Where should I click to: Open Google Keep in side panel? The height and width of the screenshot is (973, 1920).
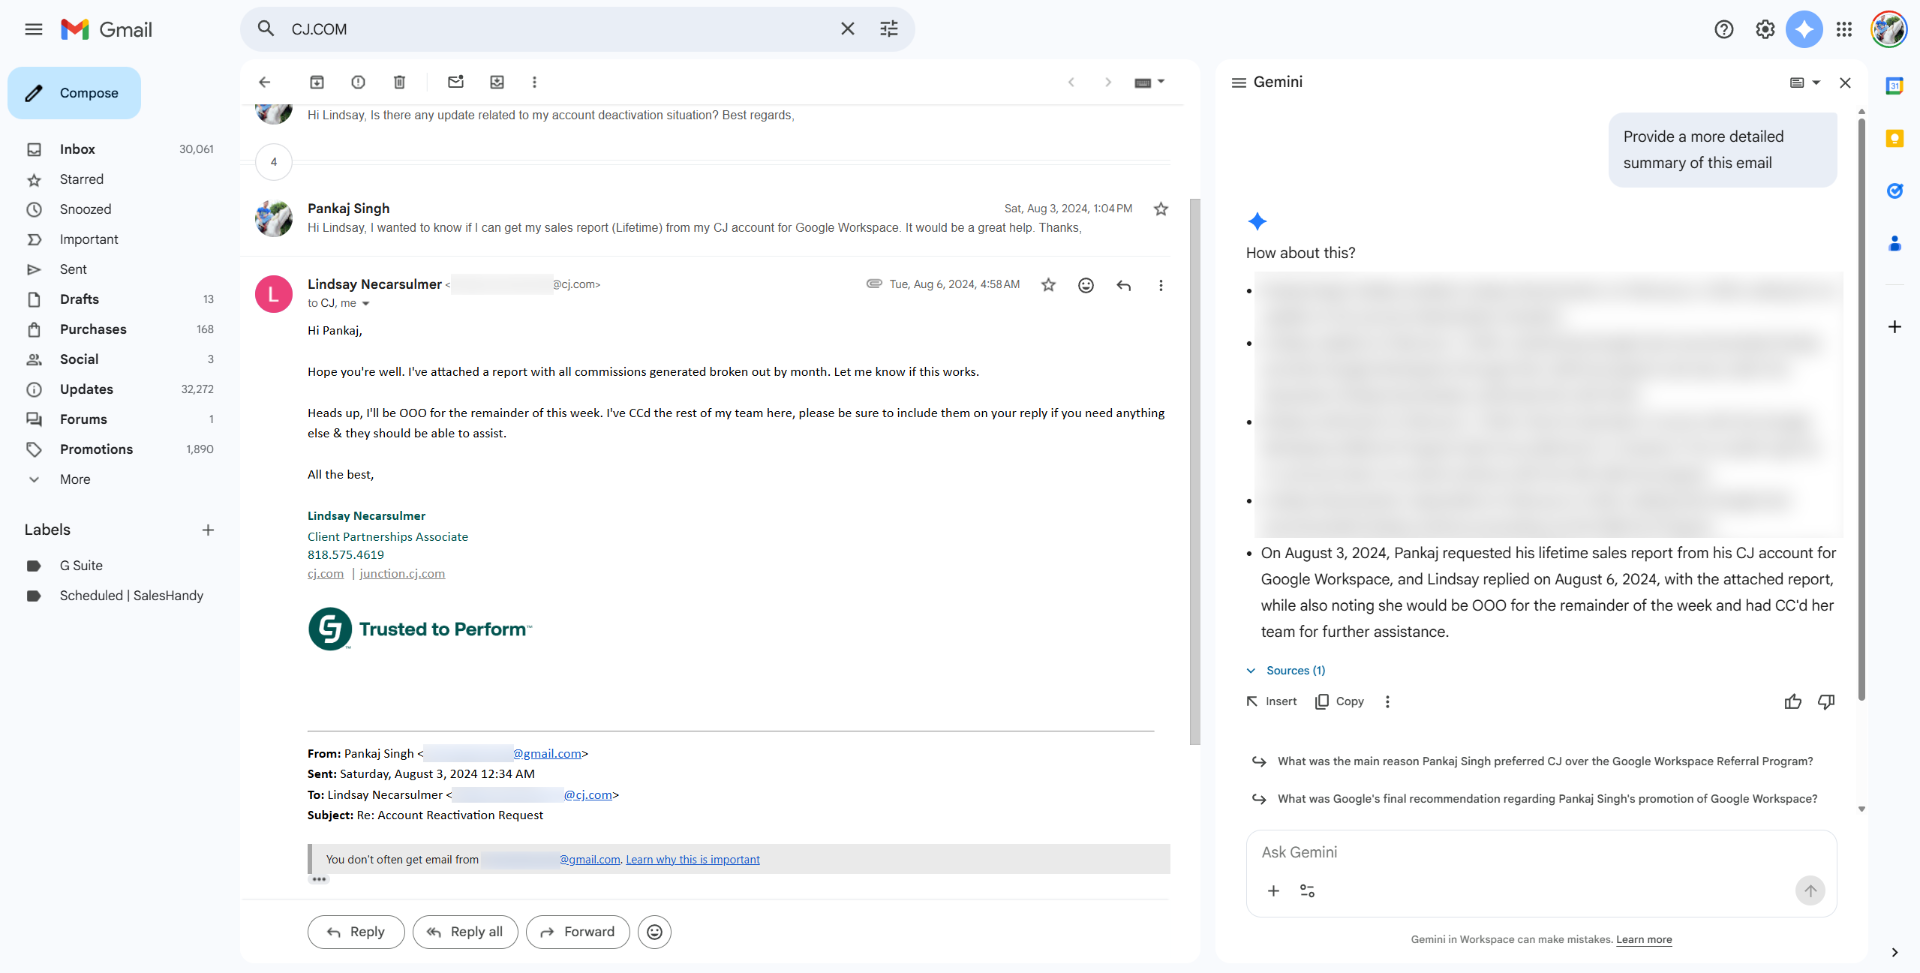pyautogui.click(x=1894, y=139)
